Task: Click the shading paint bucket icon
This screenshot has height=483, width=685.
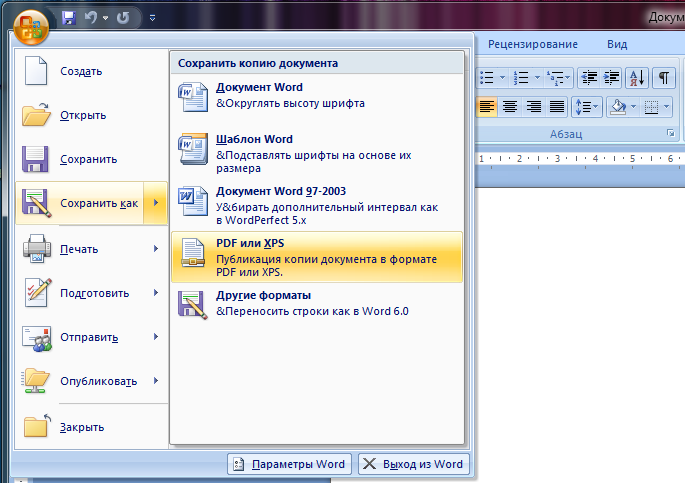Action: click(618, 107)
